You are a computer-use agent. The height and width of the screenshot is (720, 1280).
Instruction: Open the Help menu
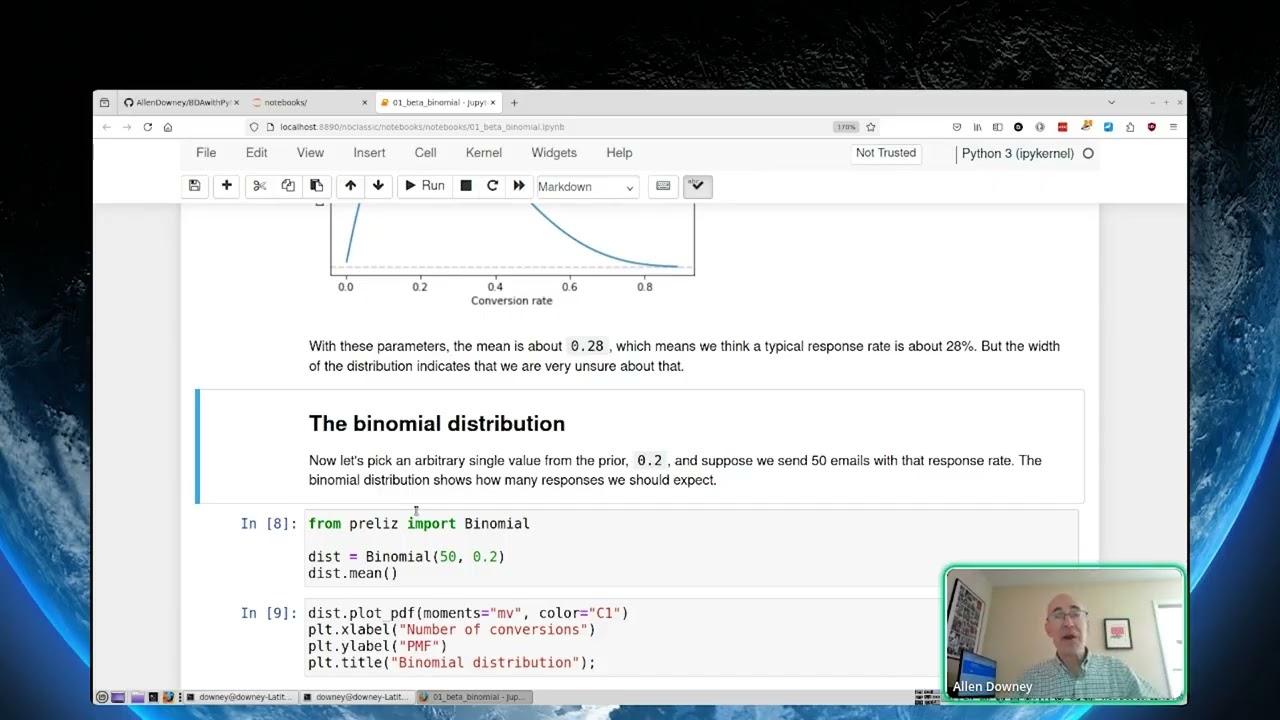point(619,153)
